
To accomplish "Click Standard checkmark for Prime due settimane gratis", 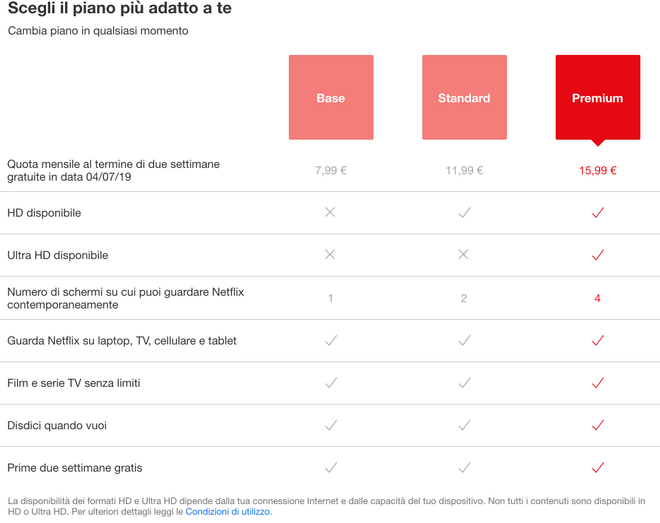I will coord(464,467).
